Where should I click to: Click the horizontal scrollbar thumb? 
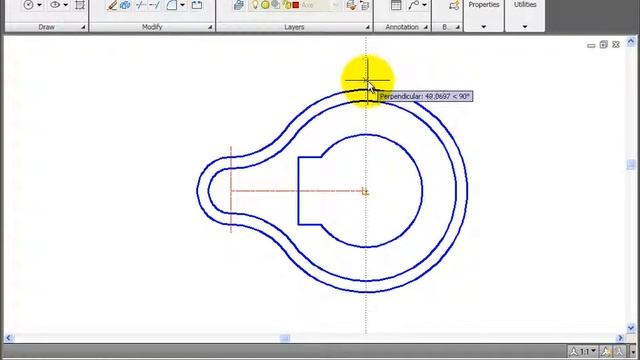pyautogui.click(x=285, y=338)
